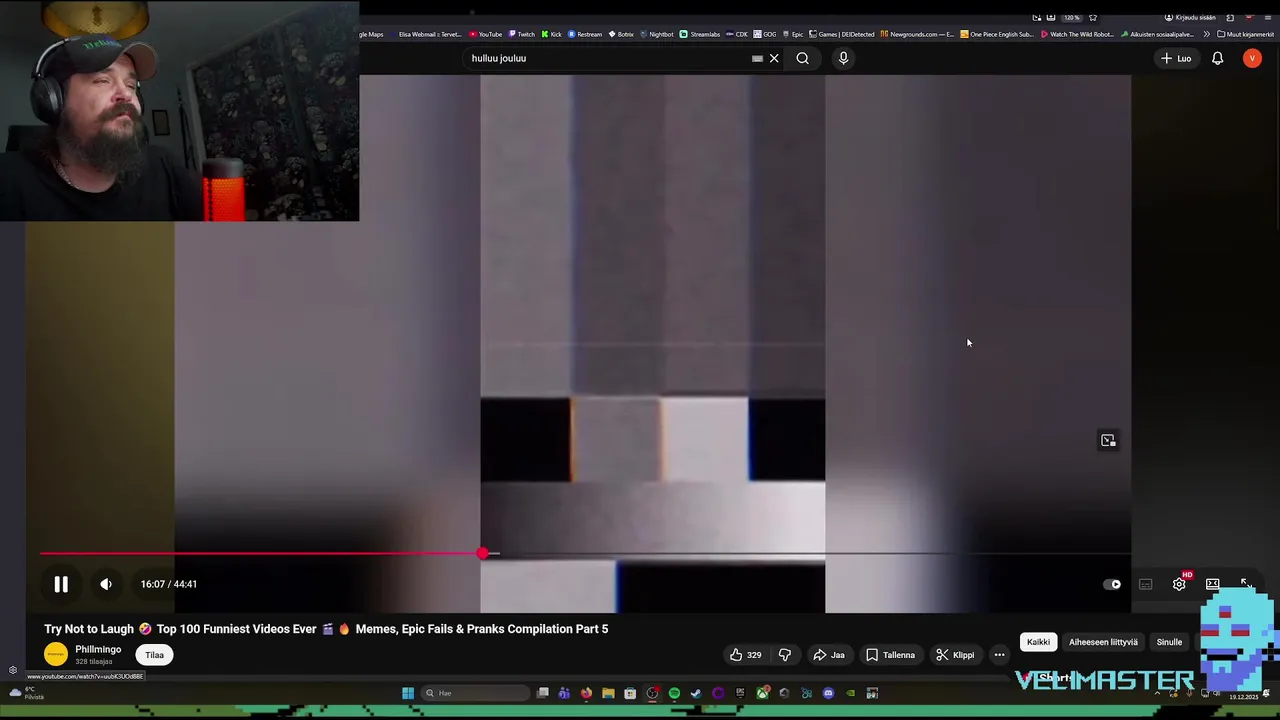Open the YouTube notifications bell
The height and width of the screenshot is (720, 1280).
1217,58
